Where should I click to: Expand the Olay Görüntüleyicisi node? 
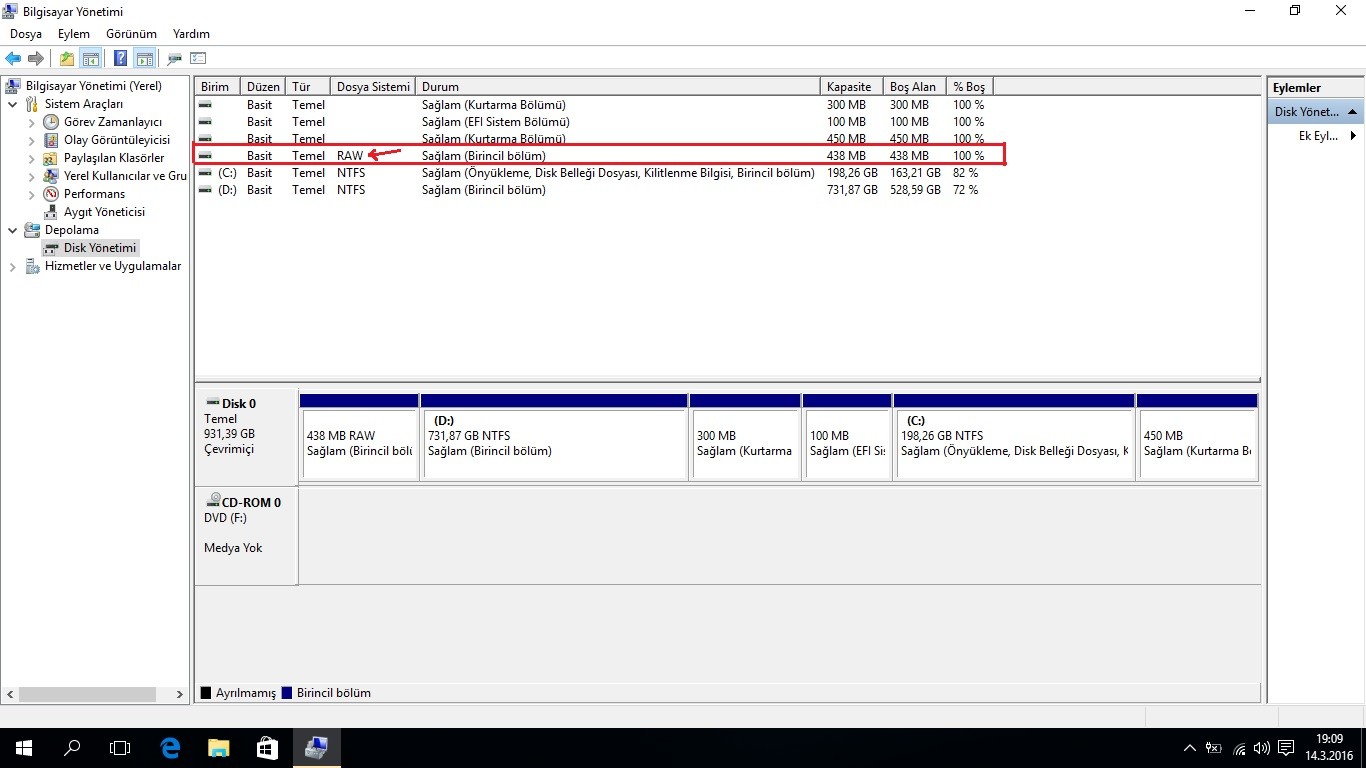(31, 140)
